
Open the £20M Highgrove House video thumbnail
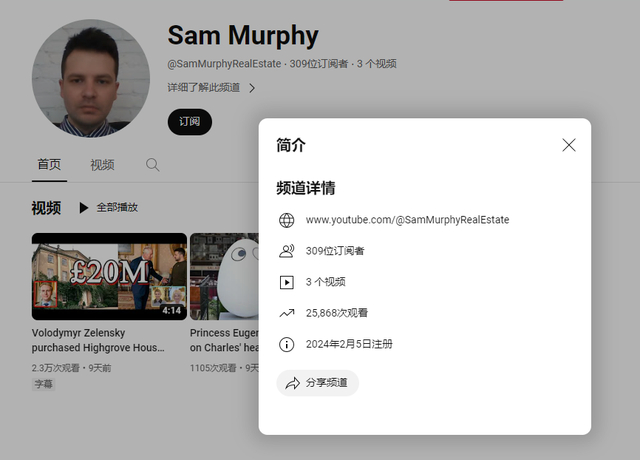tap(109, 276)
